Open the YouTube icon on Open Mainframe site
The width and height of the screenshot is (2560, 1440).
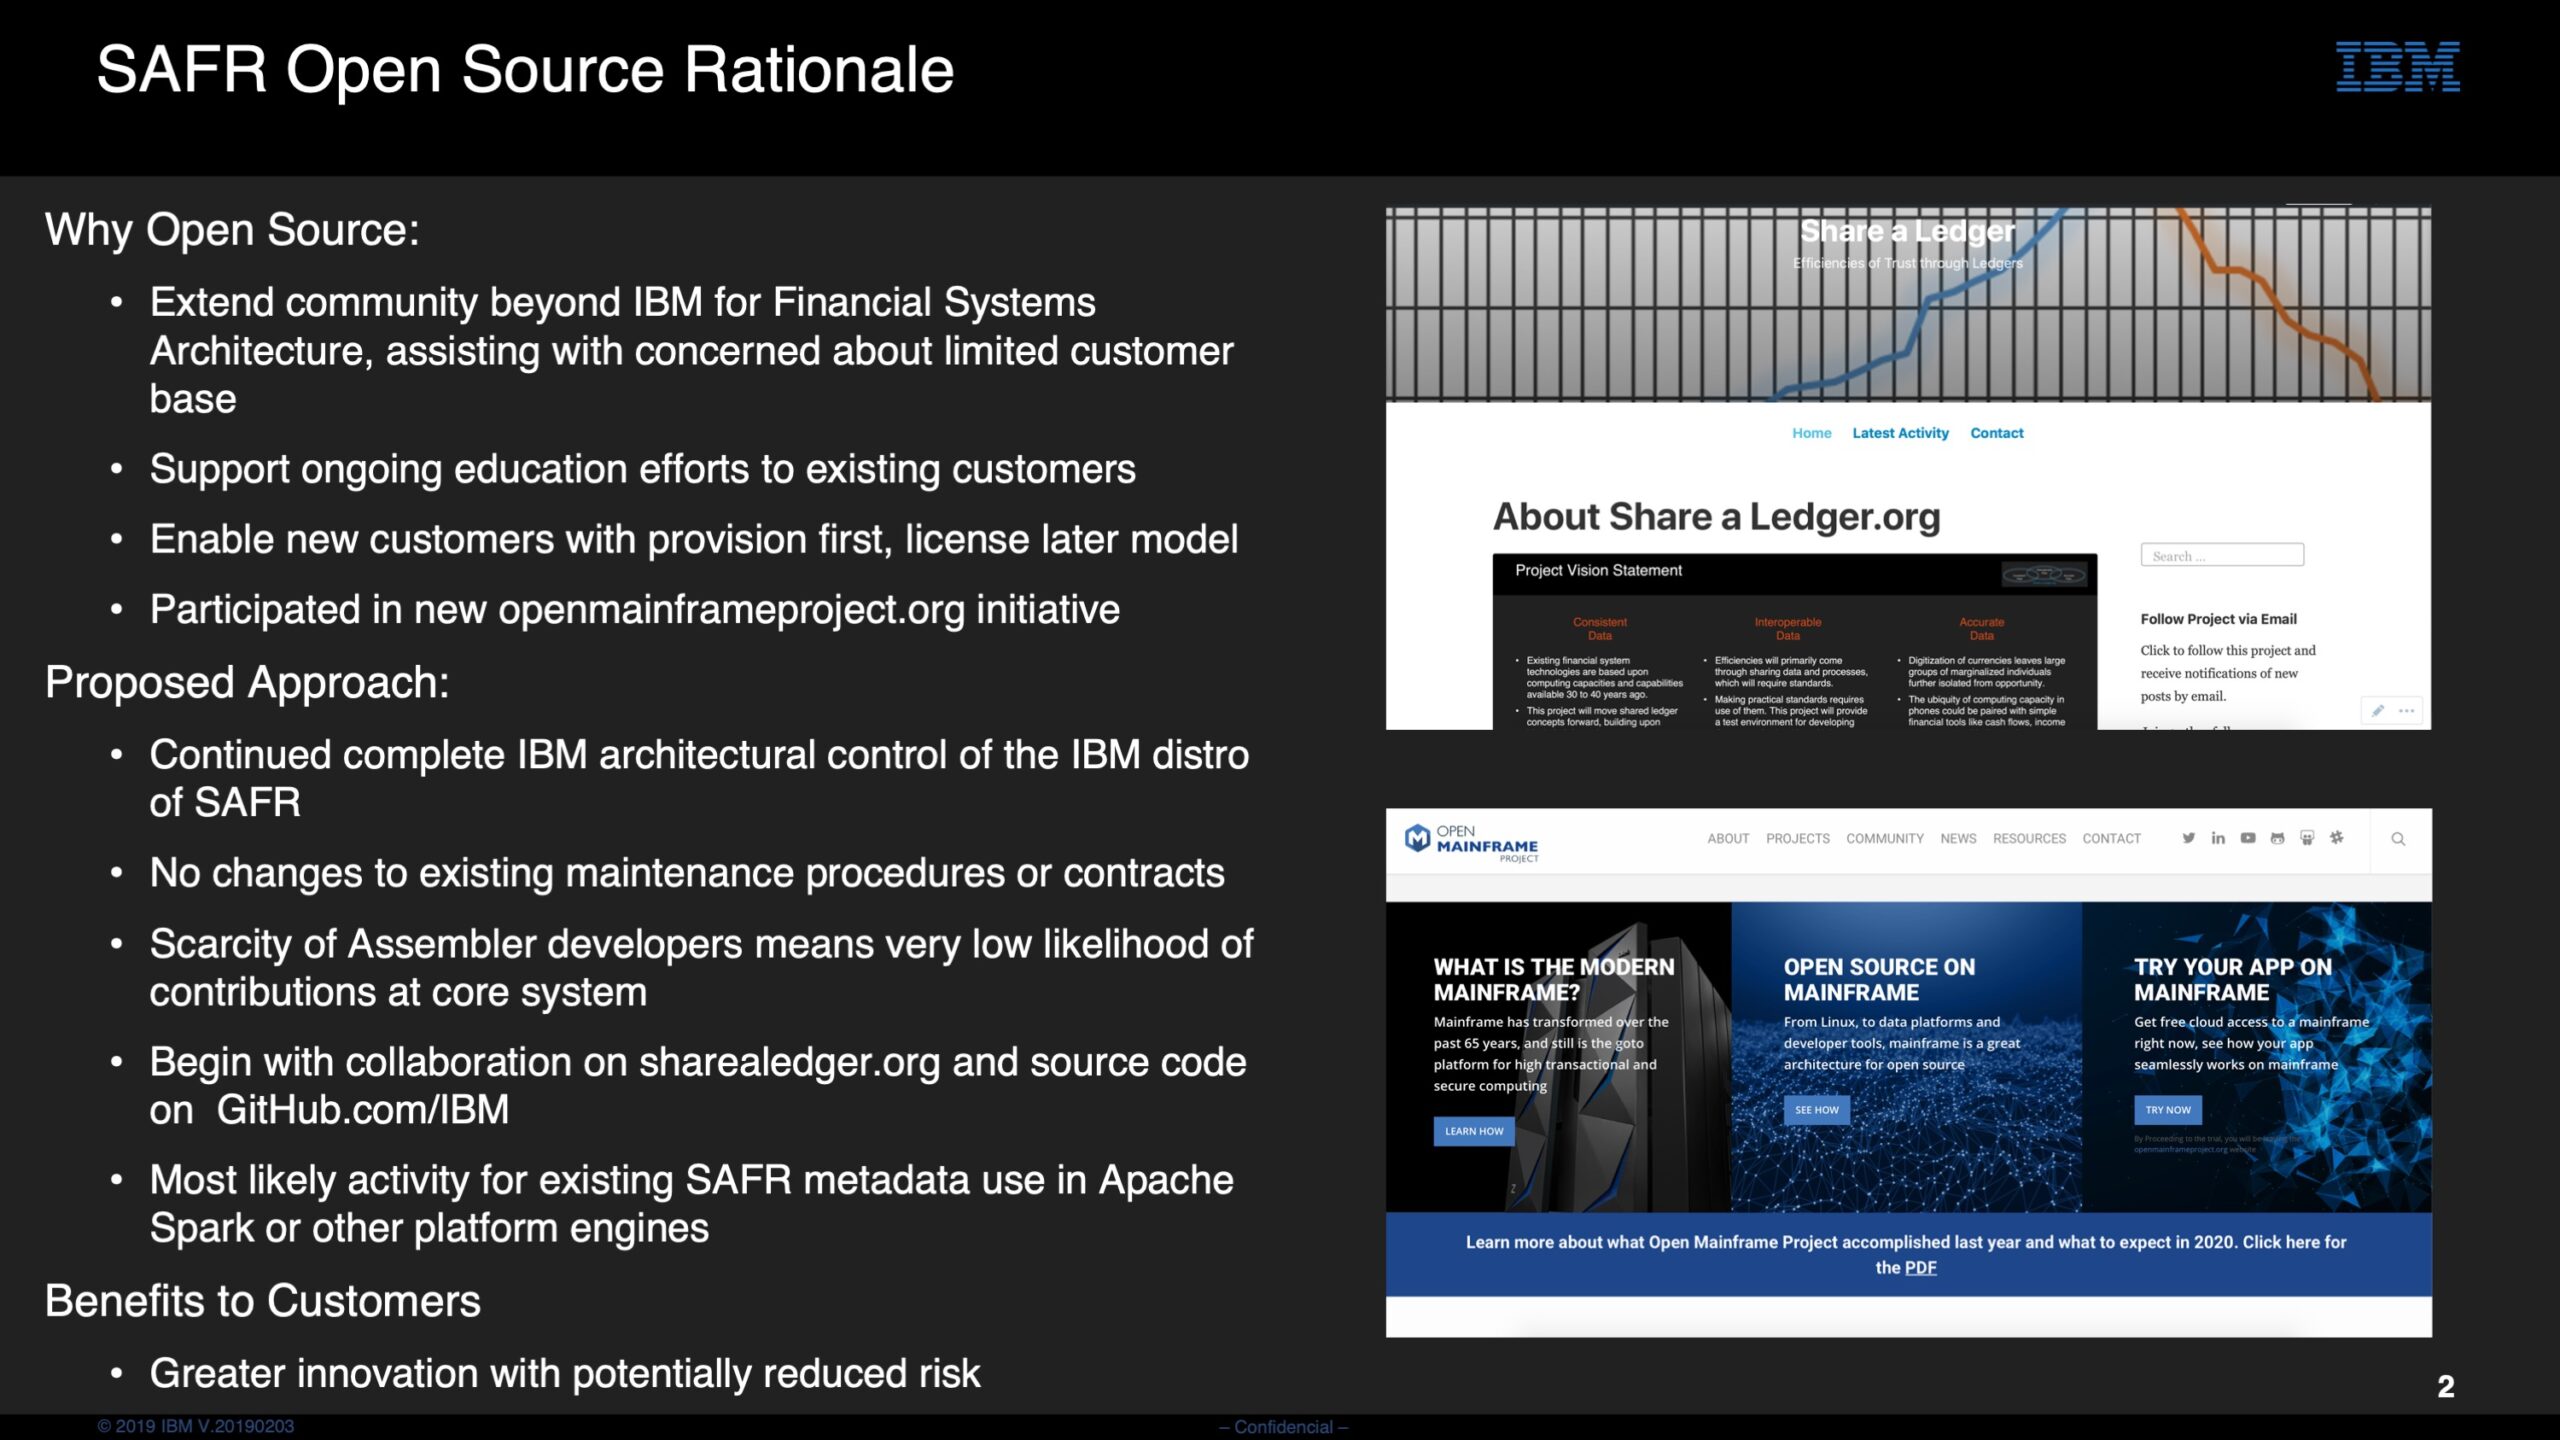(x=2248, y=838)
